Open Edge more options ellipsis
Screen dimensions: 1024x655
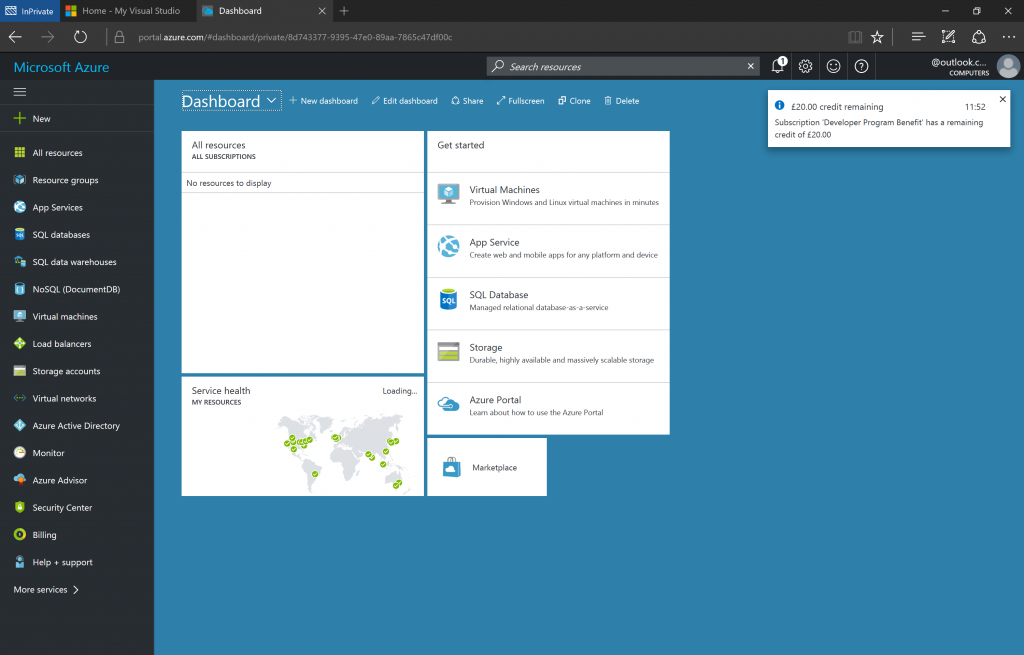pos(1008,37)
